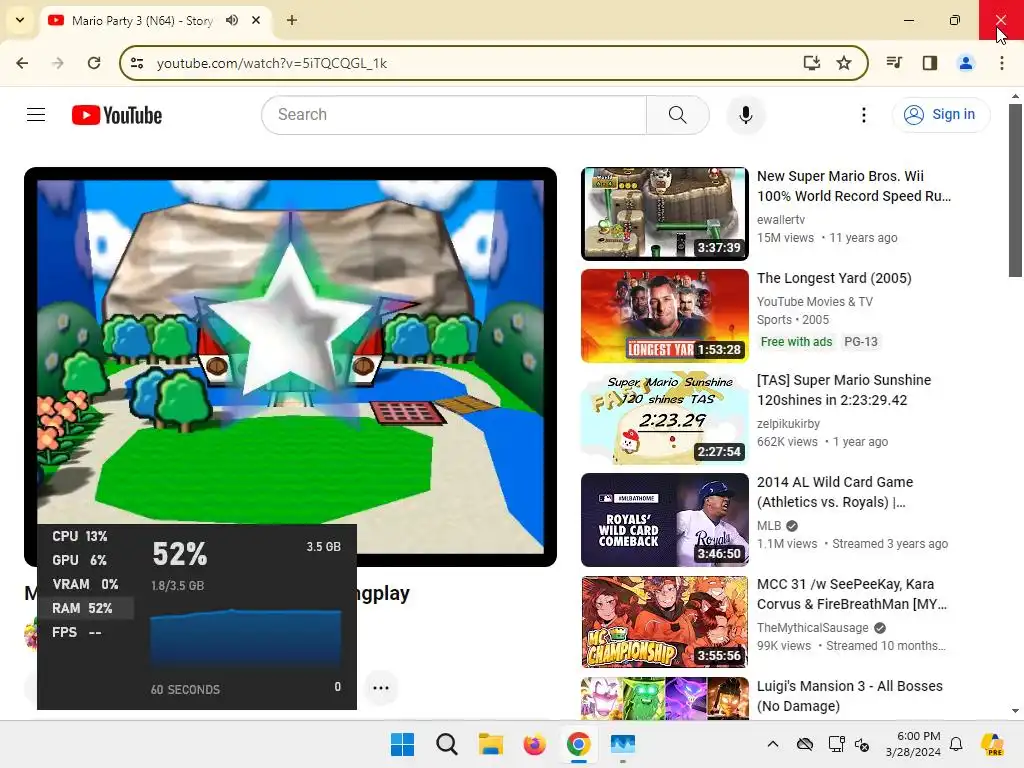Close the Mario Party 3 tab
Viewport: 1024px width, 768px height.
256,20
